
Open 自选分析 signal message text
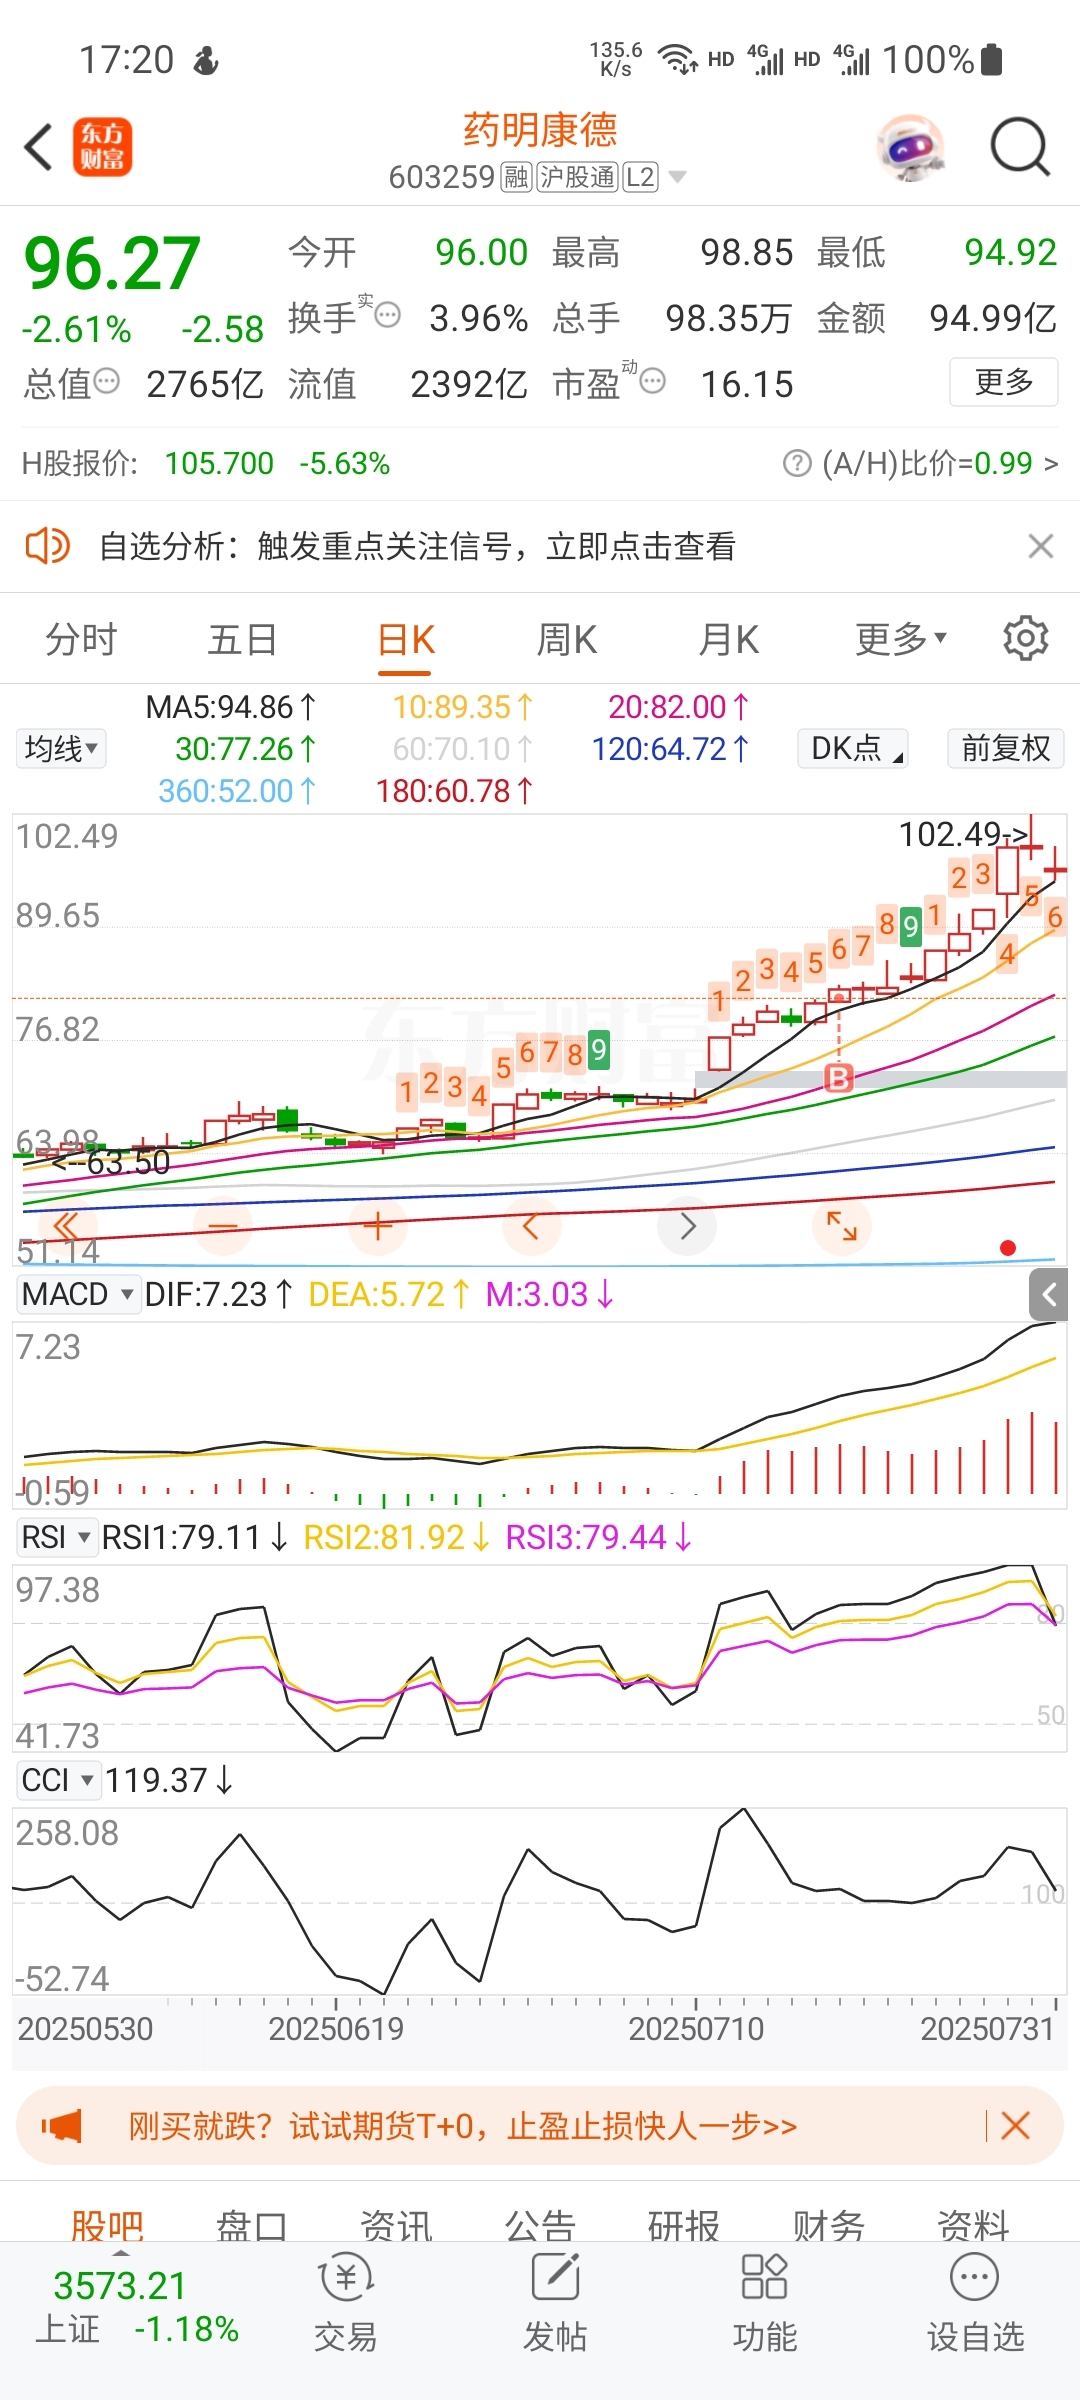click(417, 546)
